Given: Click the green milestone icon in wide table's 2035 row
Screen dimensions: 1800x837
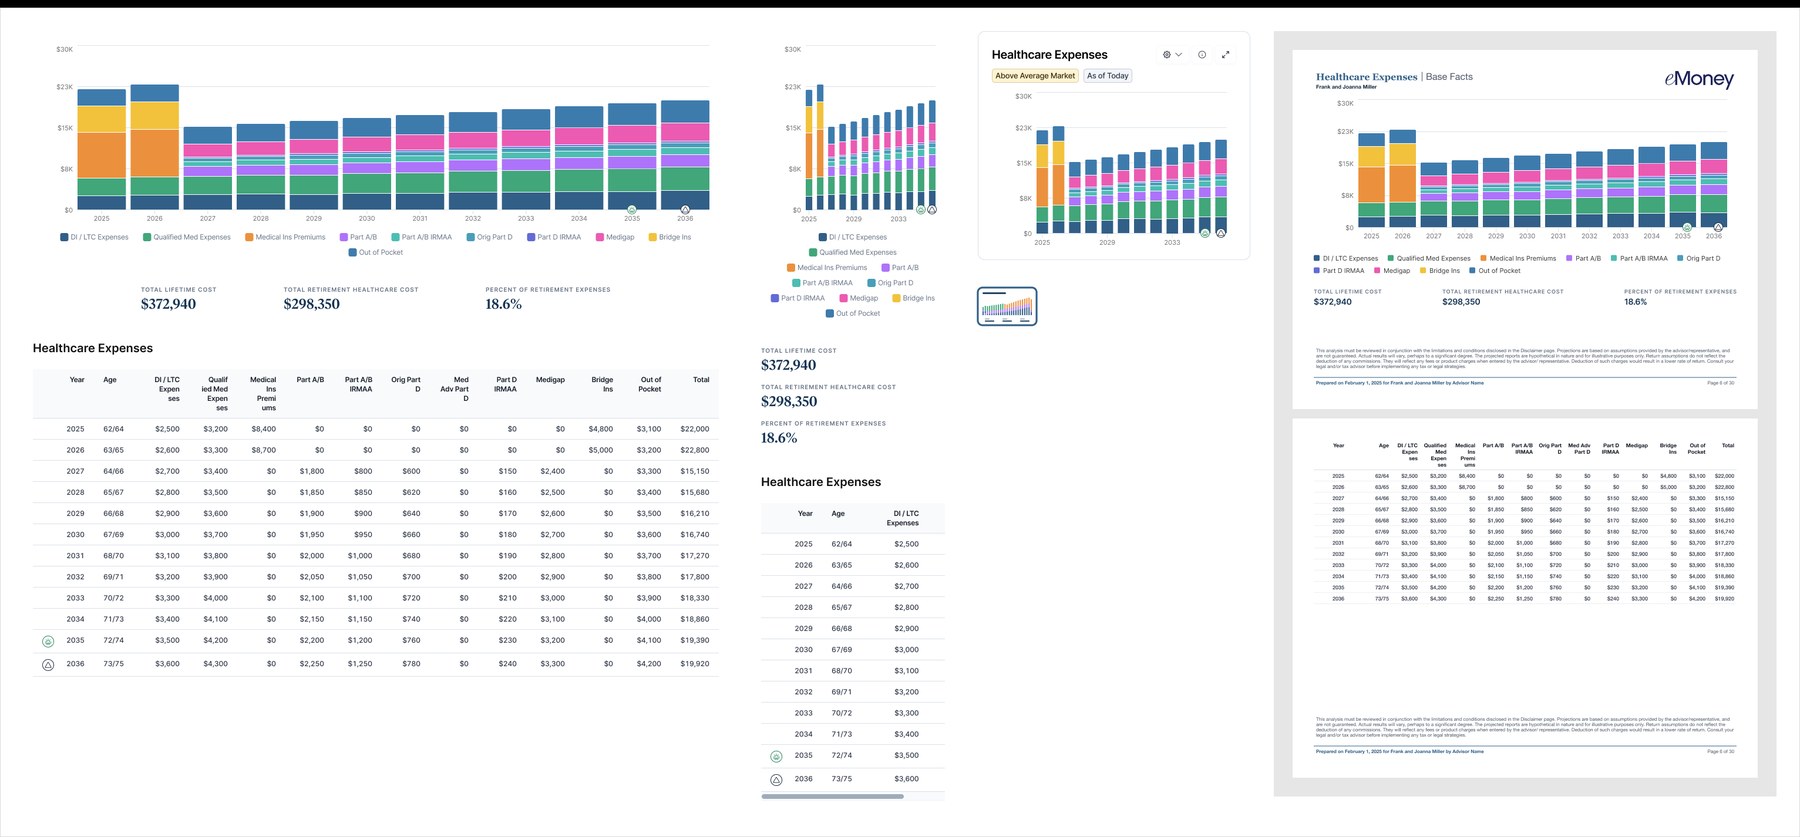Looking at the screenshot, I should (48, 641).
